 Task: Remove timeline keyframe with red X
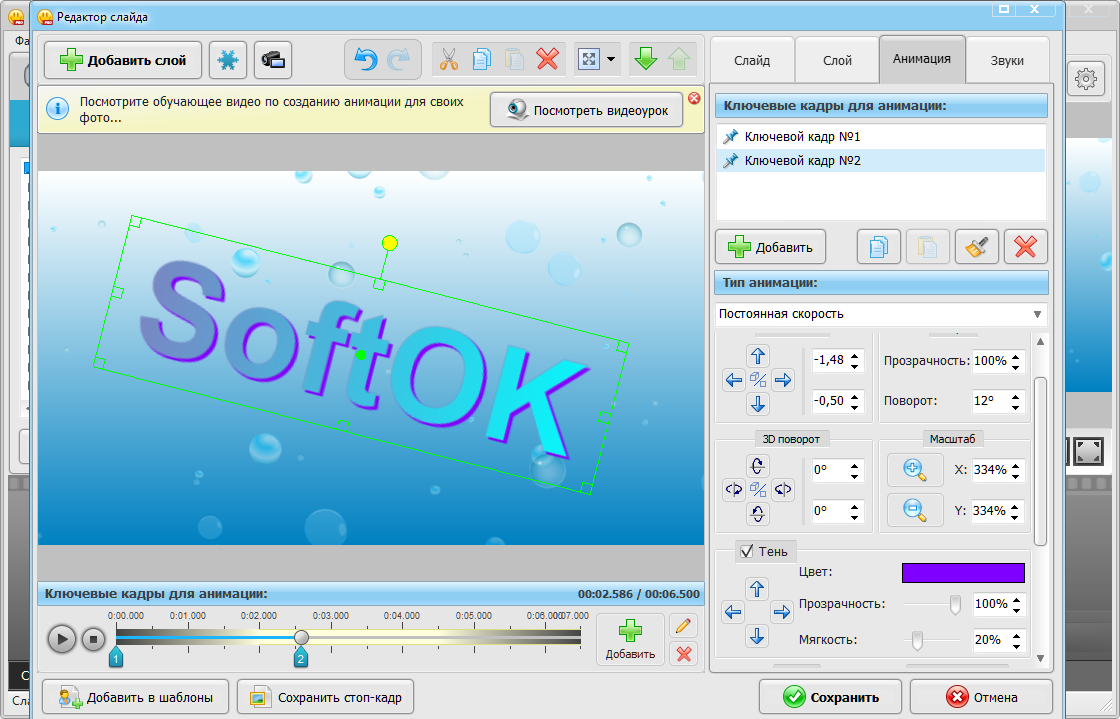pyautogui.click(x=683, y=653)
